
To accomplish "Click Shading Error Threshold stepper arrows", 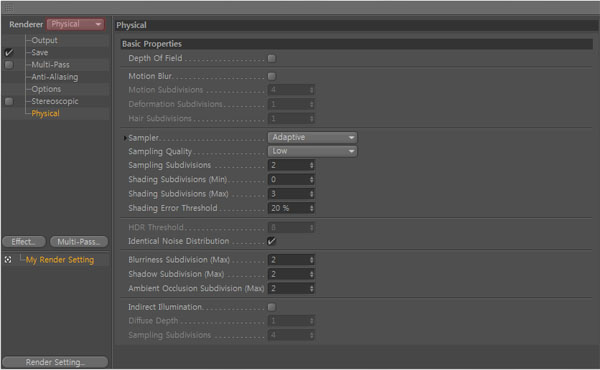I will click(311, 208).
